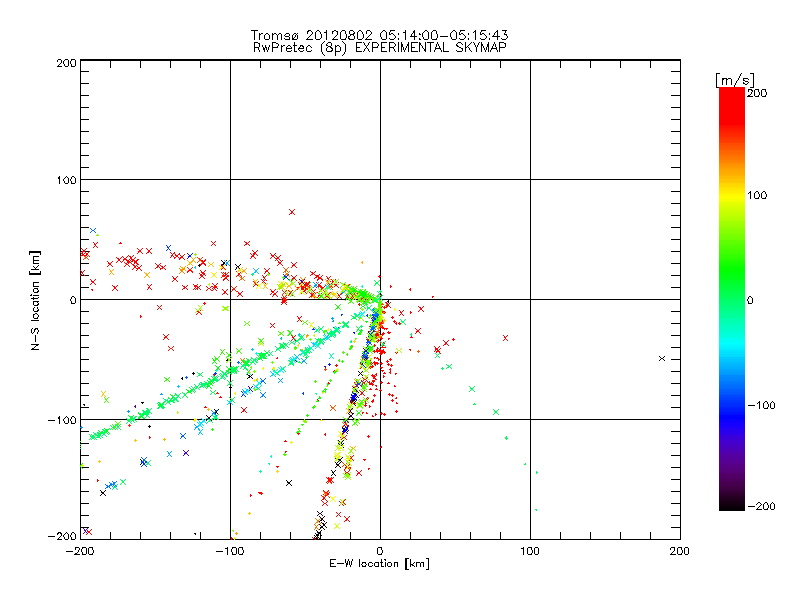The height and width of the screenshot is (600, 800).
Task: Click the y-axis tick label 200 at top
Action: coord(65,62)
